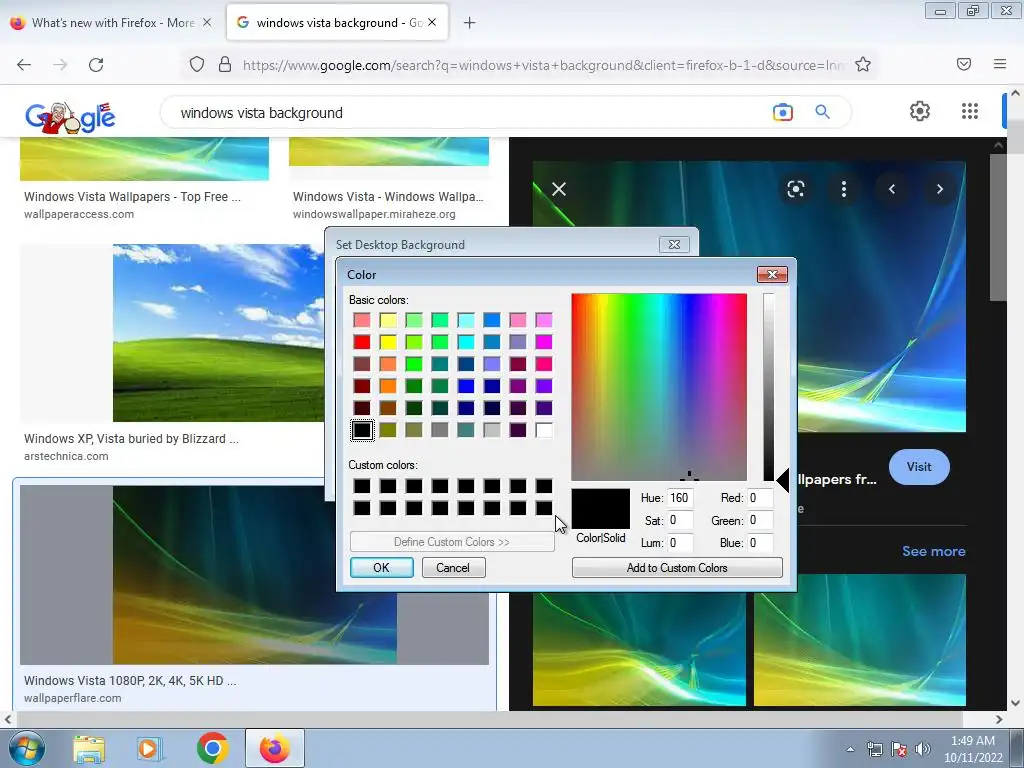The image size is (1024, 768).
Task: Save page to Pocket icon
Action: [x=964, y=64]
